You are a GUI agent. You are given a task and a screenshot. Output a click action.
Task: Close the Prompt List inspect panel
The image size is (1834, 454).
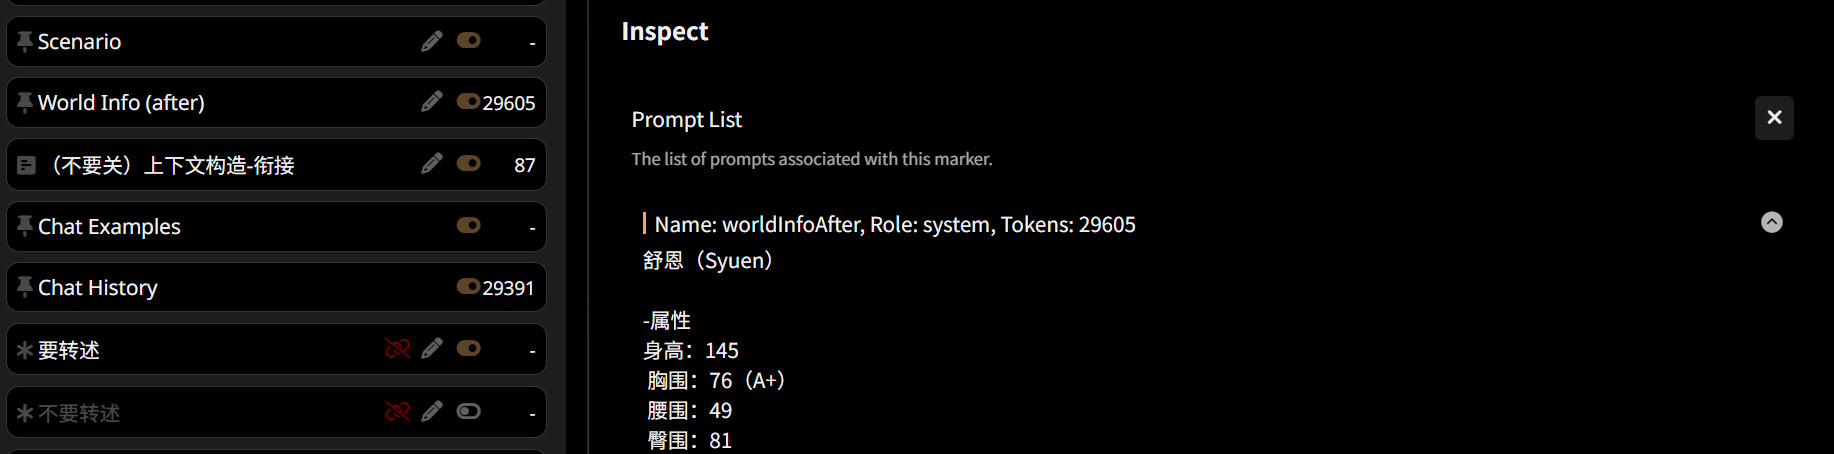click(x=1775, y=118)
